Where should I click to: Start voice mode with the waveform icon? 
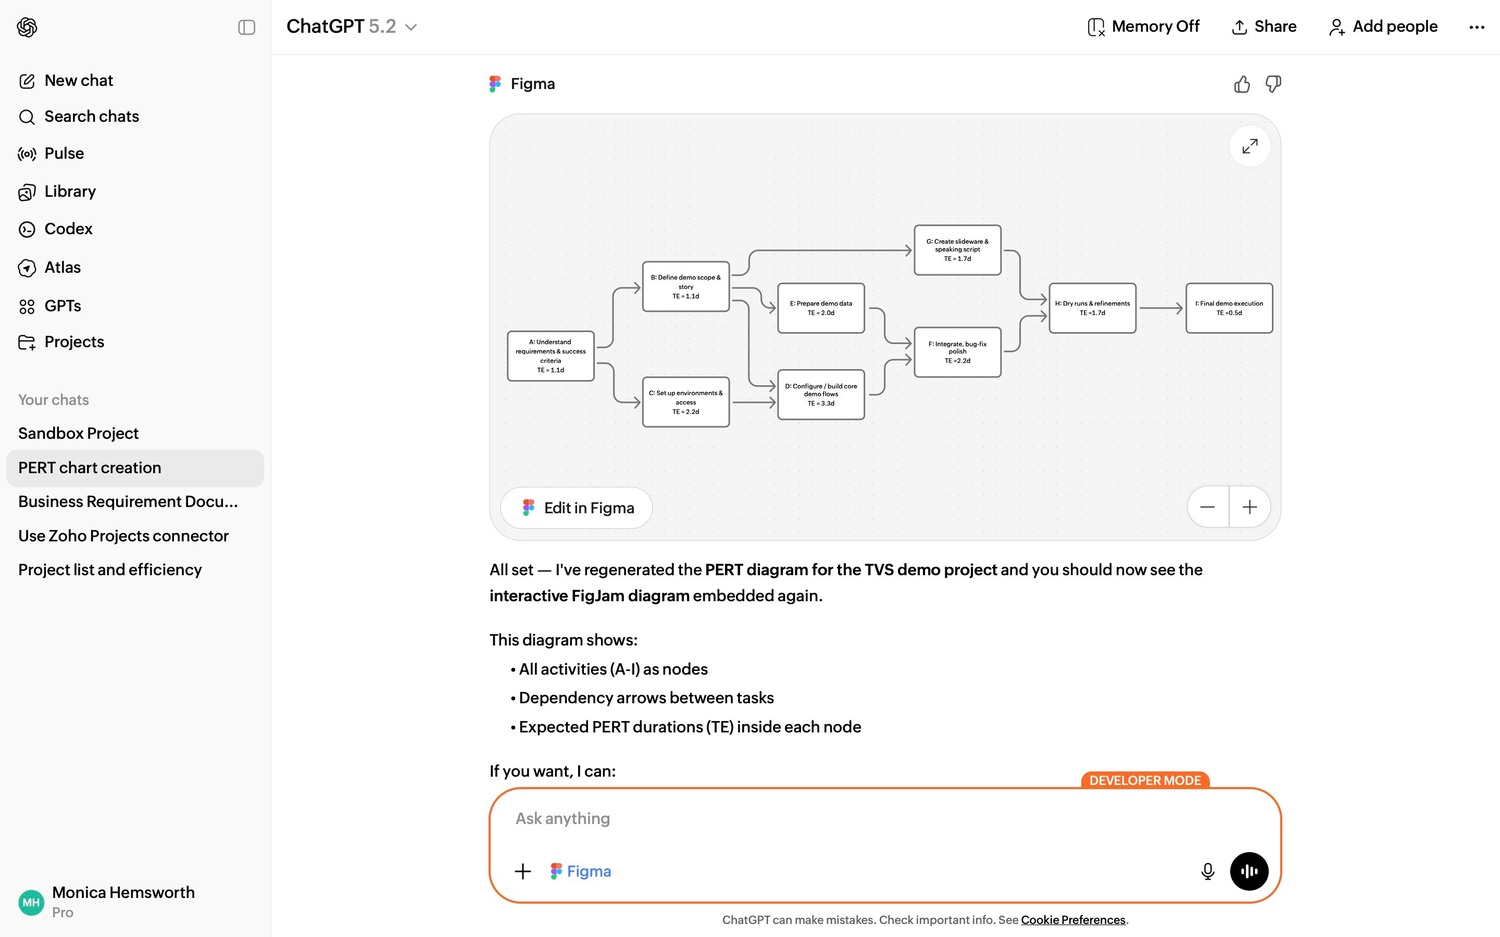(1249, 871)
